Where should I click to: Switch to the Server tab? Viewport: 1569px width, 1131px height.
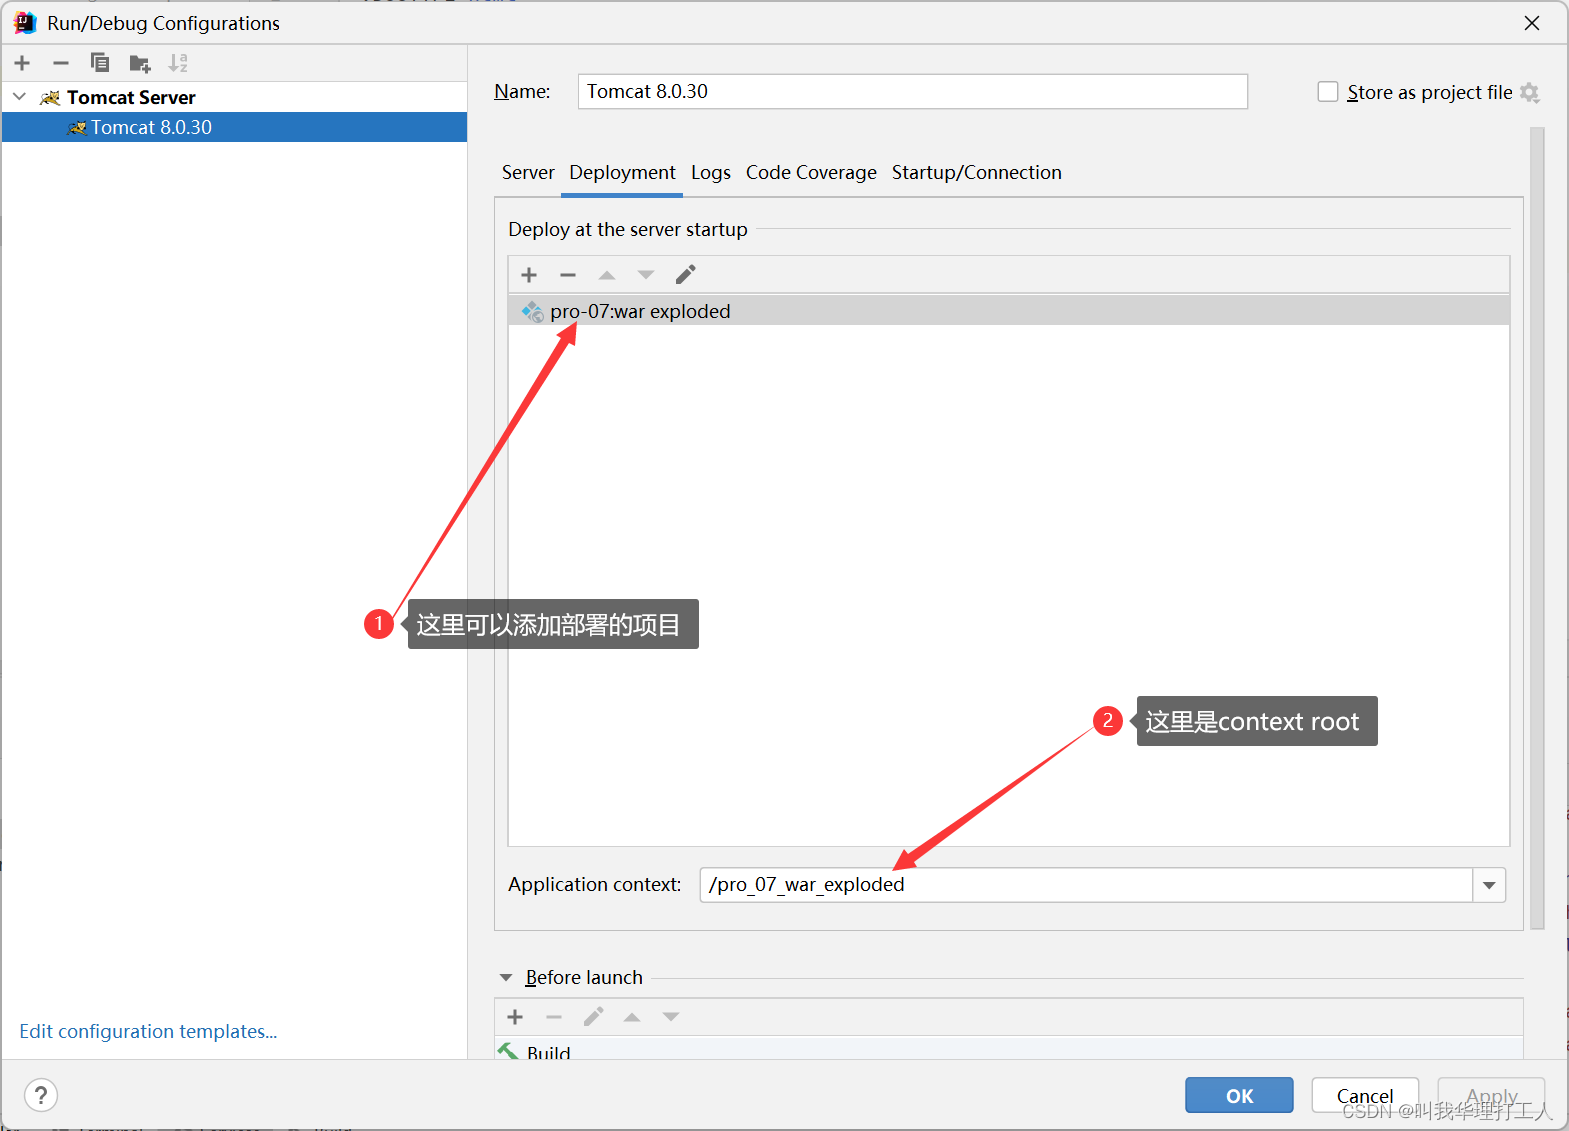pos(528,172)
